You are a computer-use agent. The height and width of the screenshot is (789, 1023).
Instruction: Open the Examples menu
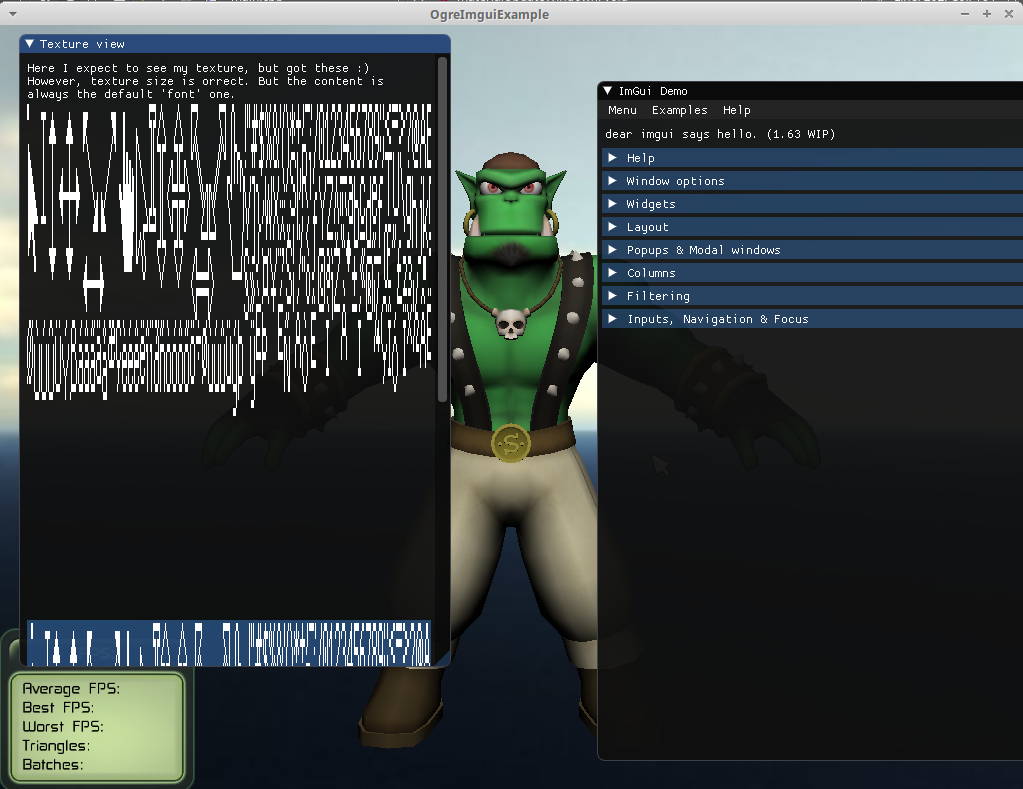tap(679, 110)
